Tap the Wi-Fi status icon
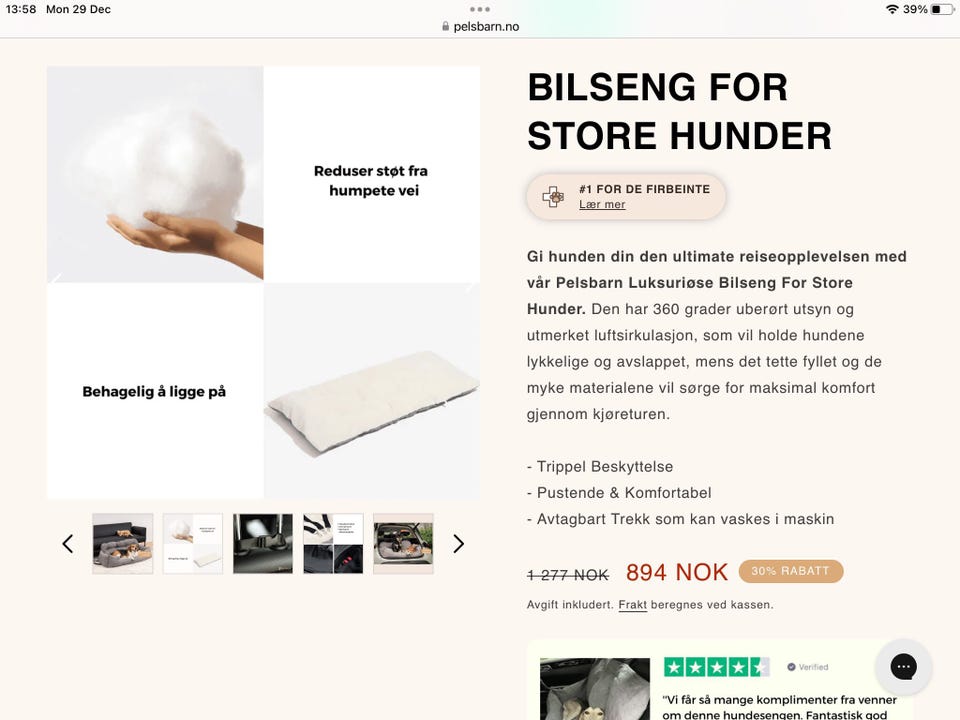The image size is (960, 720). (x=892, y=9)
